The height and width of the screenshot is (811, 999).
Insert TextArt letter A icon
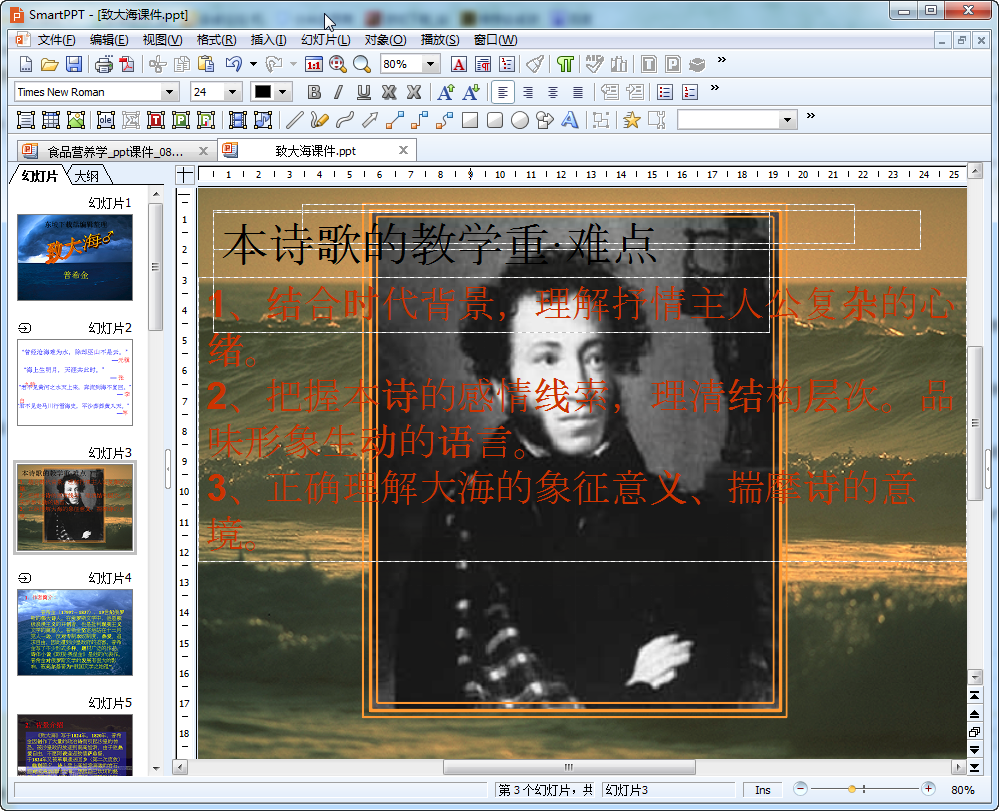tap(570, 120)
